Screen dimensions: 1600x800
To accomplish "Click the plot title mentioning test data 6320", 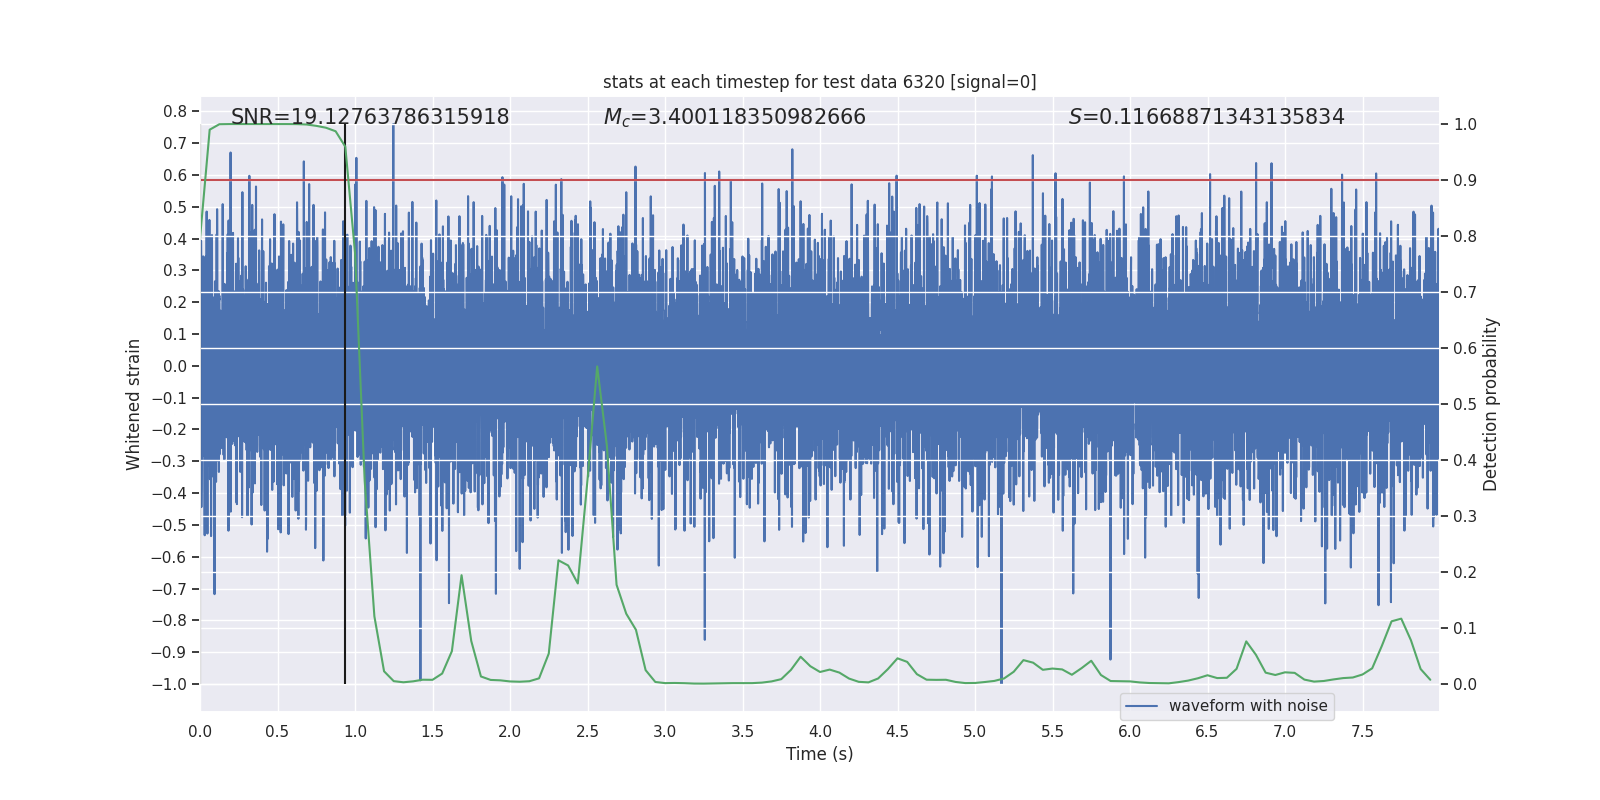I will (819, 82).
